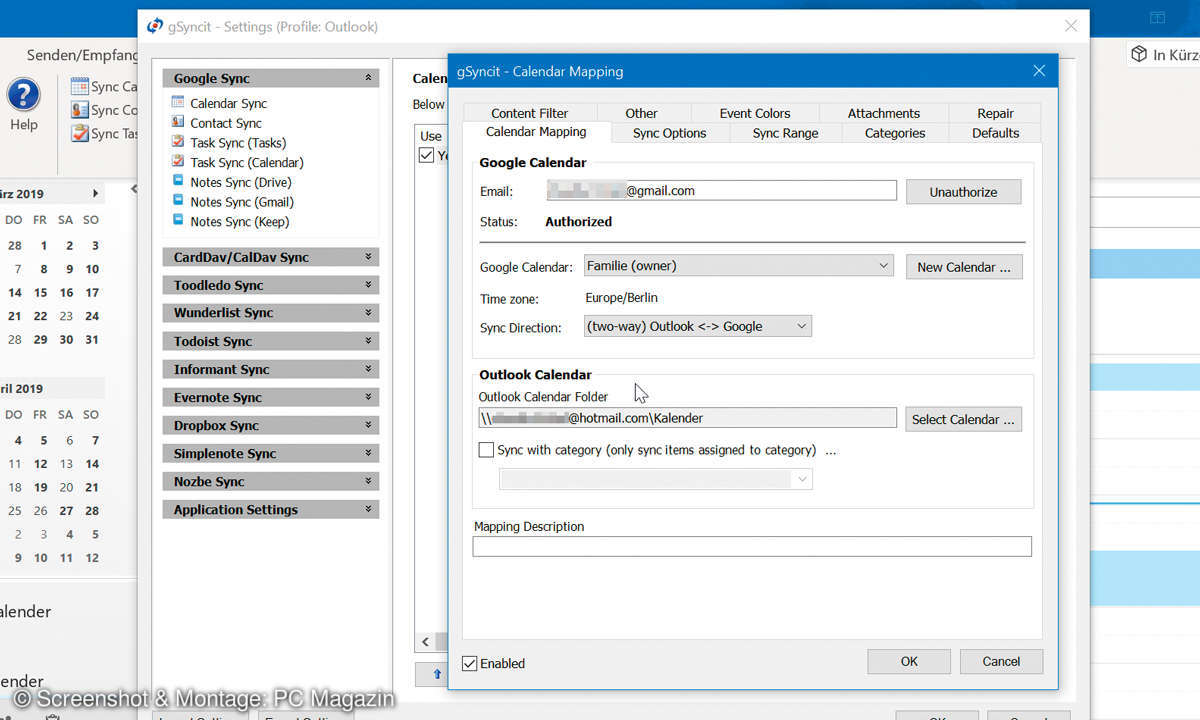This screenshot has width=1200, height=720.
Task: Switch to the Sync Options tab
Action: [669, 133]
